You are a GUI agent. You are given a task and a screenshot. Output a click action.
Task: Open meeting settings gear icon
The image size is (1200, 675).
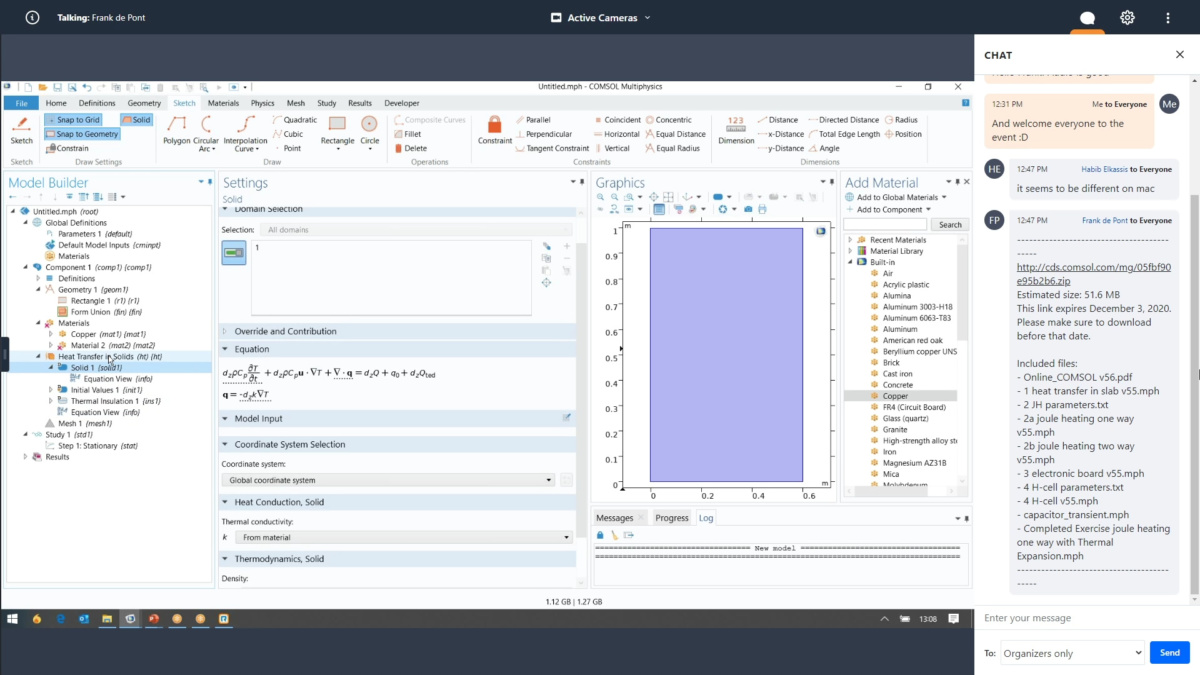(1127, 18)
